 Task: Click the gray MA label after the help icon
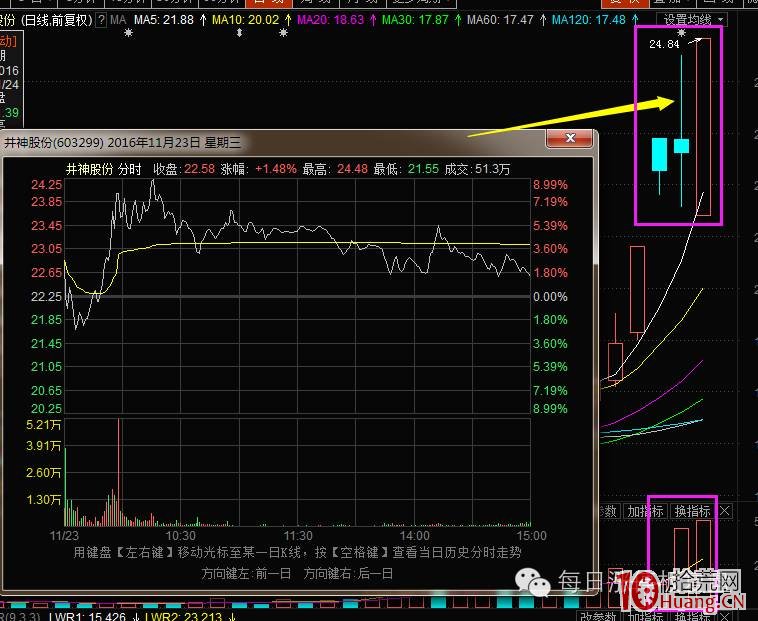click(118, 20)
